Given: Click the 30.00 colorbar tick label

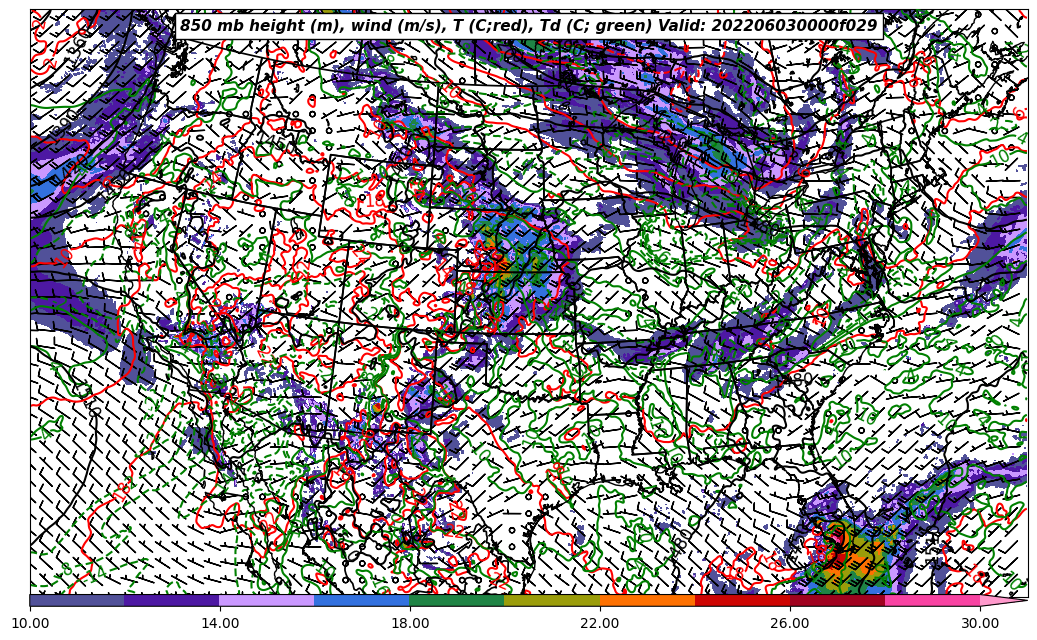Looking at the screenshot, I should pos(980,623).
